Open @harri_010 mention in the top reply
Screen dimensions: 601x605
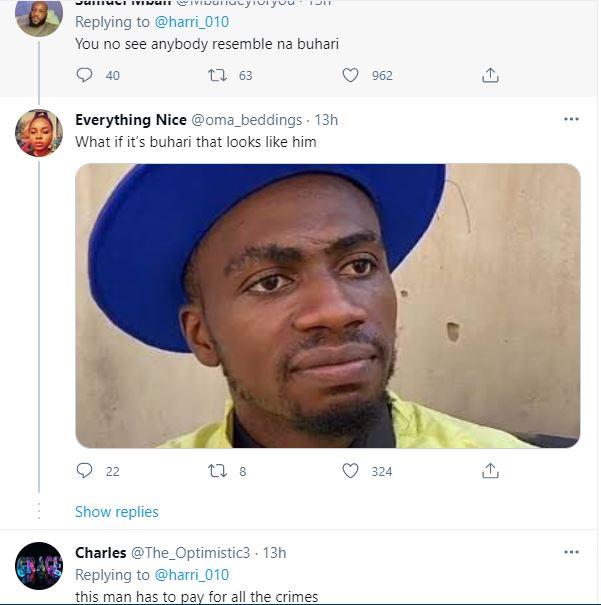(192, 21)
